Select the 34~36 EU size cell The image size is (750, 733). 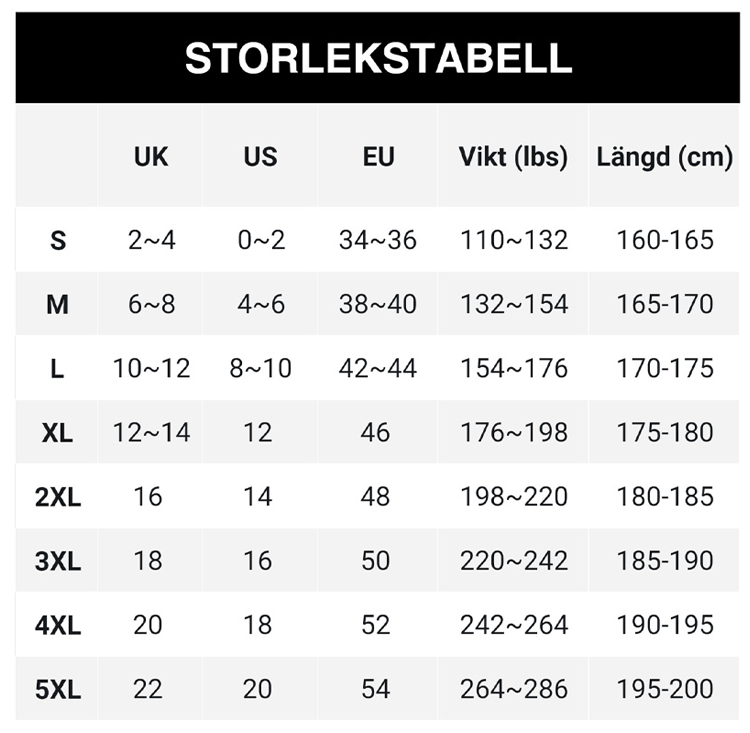[378, 240]
